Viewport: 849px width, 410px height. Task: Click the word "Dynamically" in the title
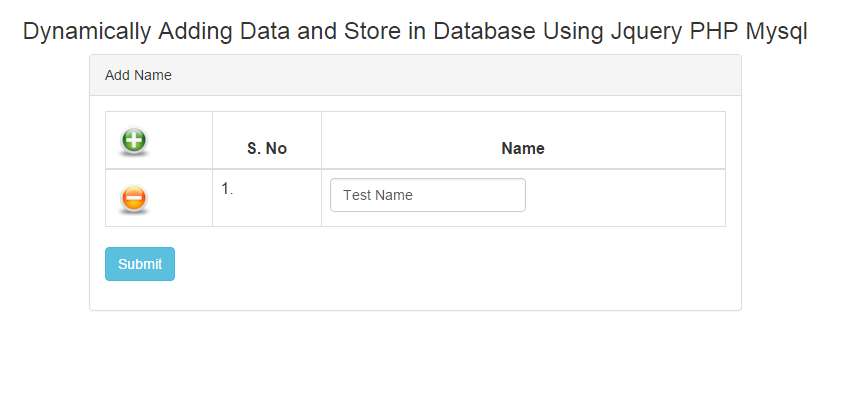[87, 31]
